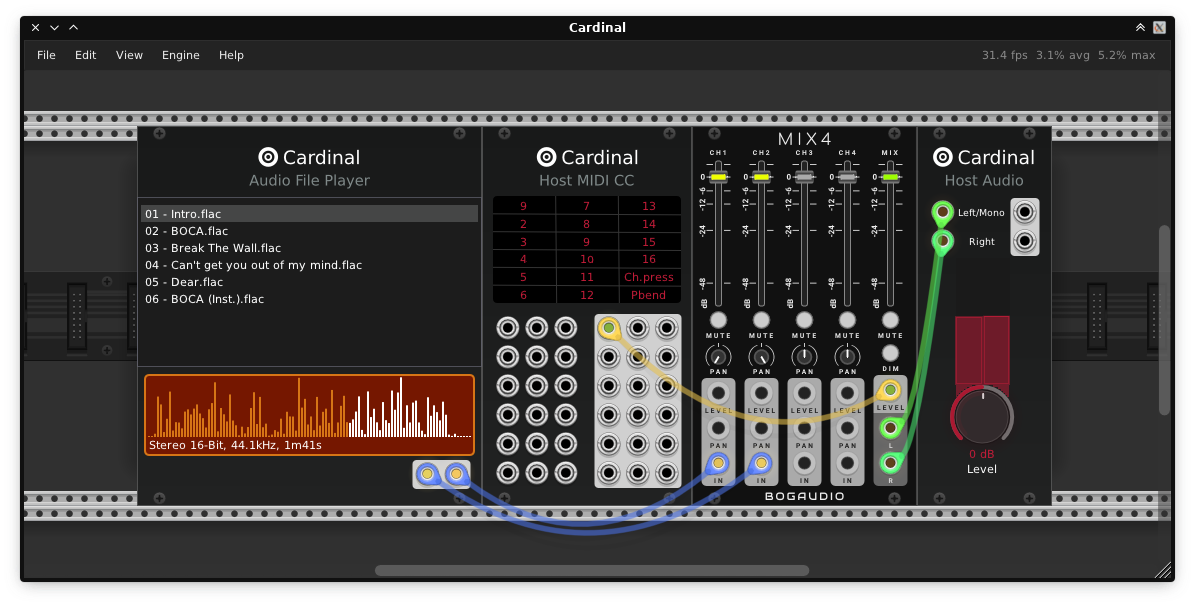Select the file 05 - Dear.flac
This screenshot has height=606, width=1195.
(309, 282)
